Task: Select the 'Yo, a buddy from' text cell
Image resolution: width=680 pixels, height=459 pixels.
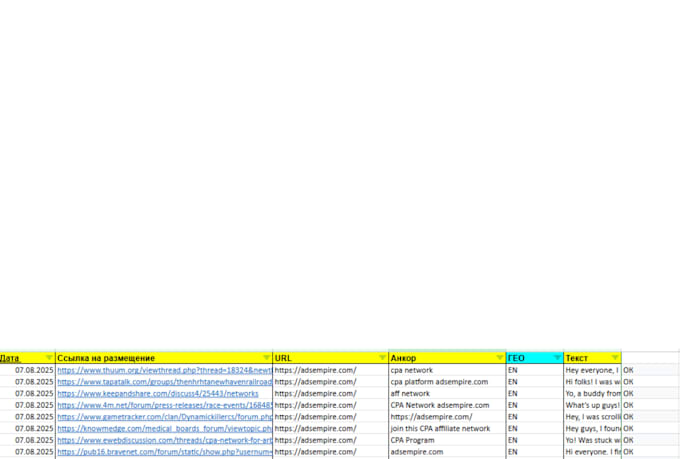Action: point(592,393)
